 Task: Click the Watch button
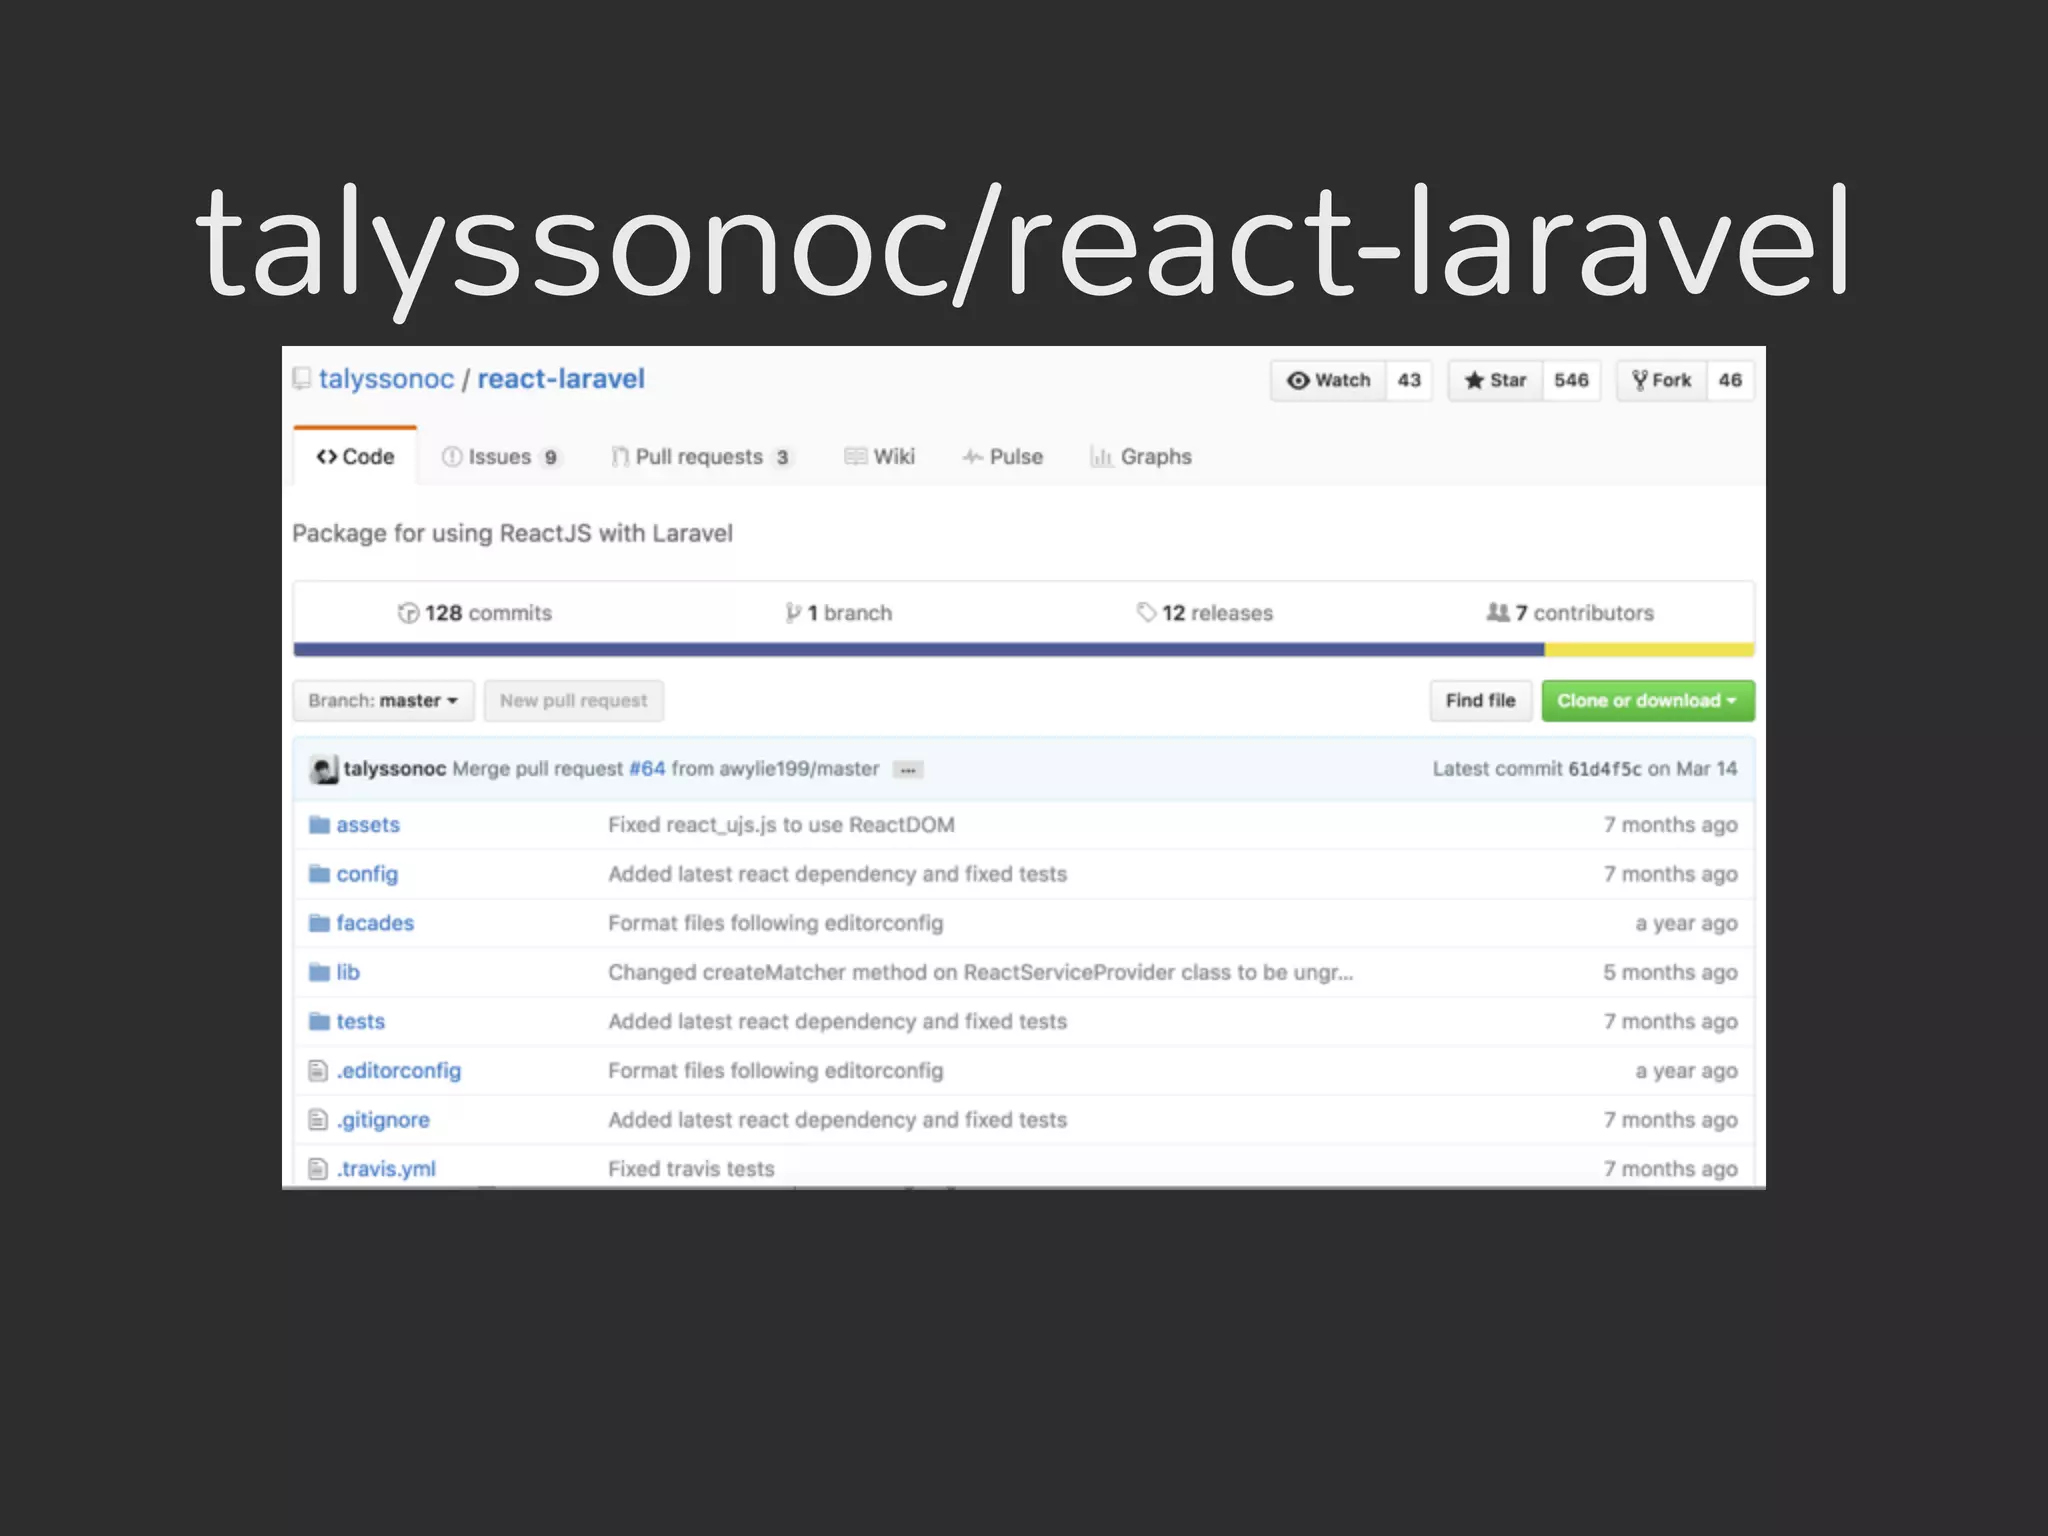pyautogui.click(x=1328, y=380)
